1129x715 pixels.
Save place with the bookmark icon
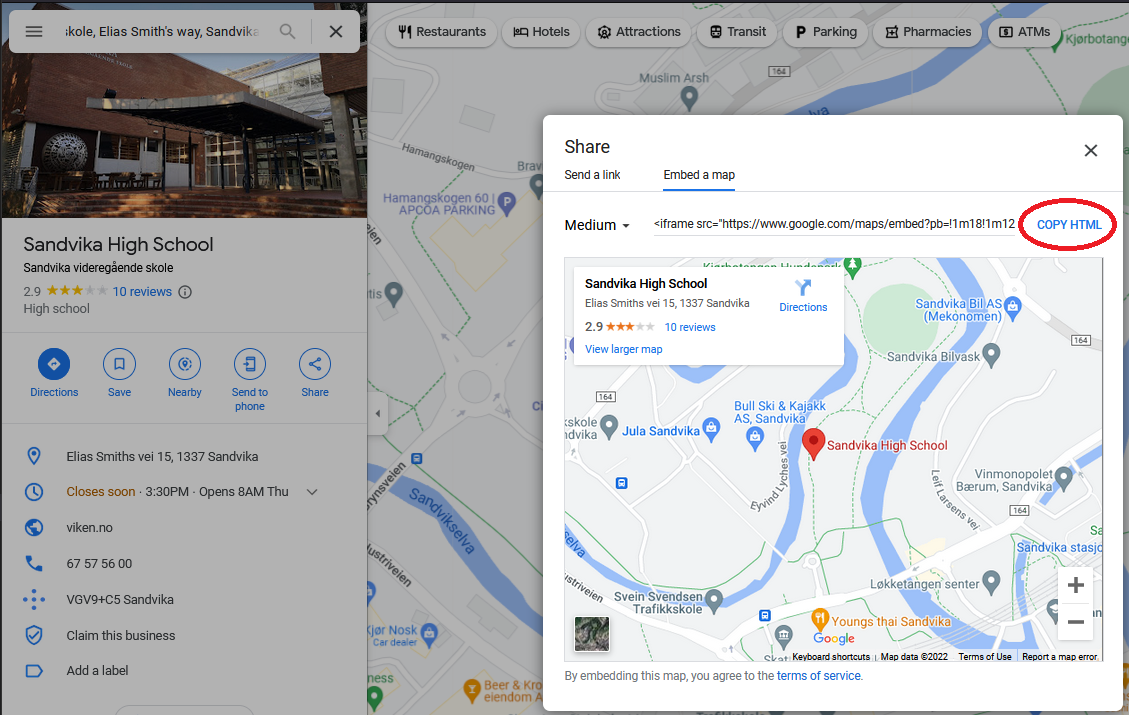click(120, 364)
